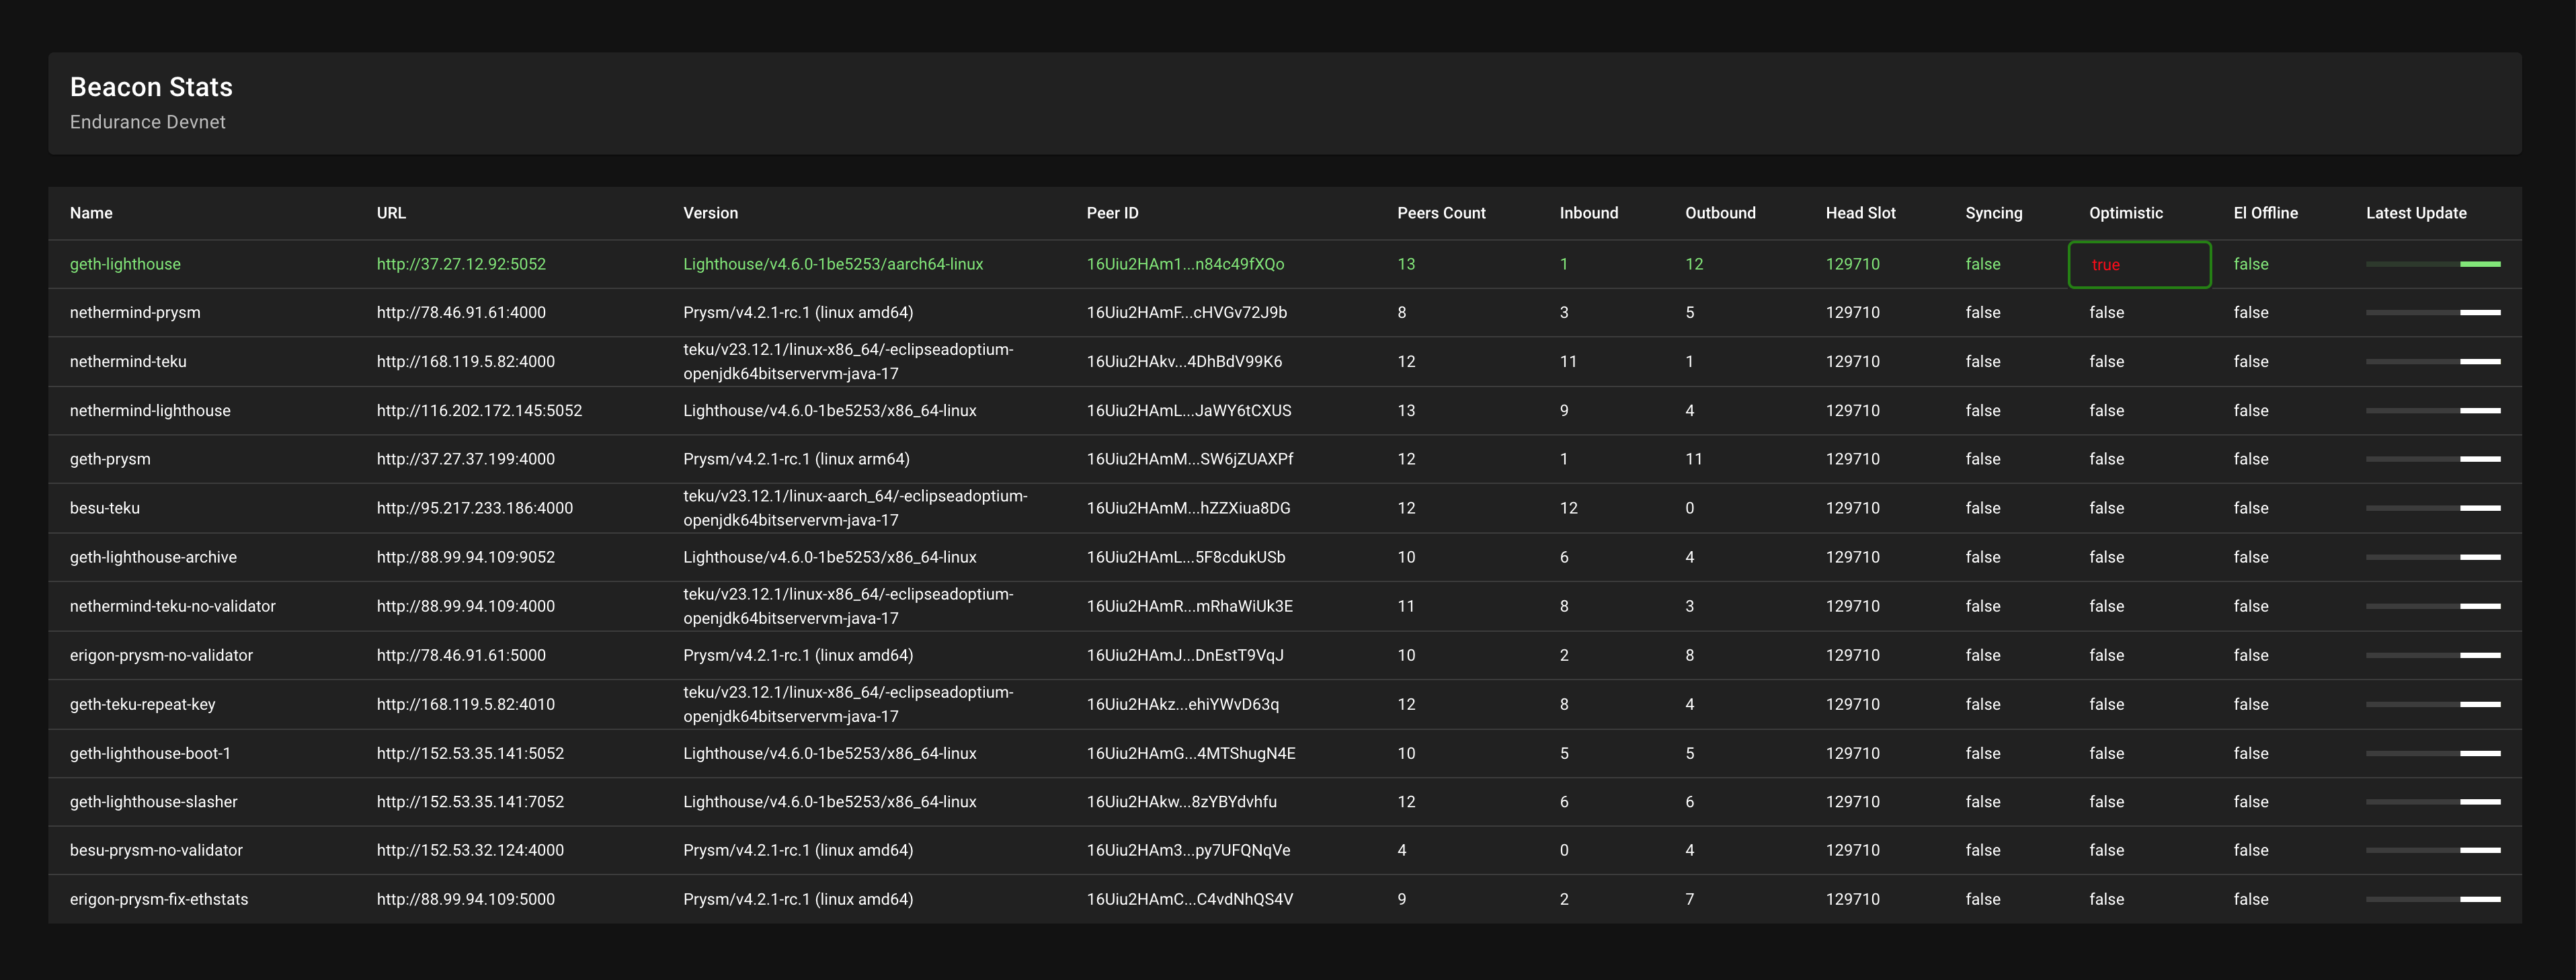Viewport: 2576px width, 980px height.
Task: Click peer ID 16Uiu2HAmL...JaWY6tCXUS
Action: pos(1189,411)
